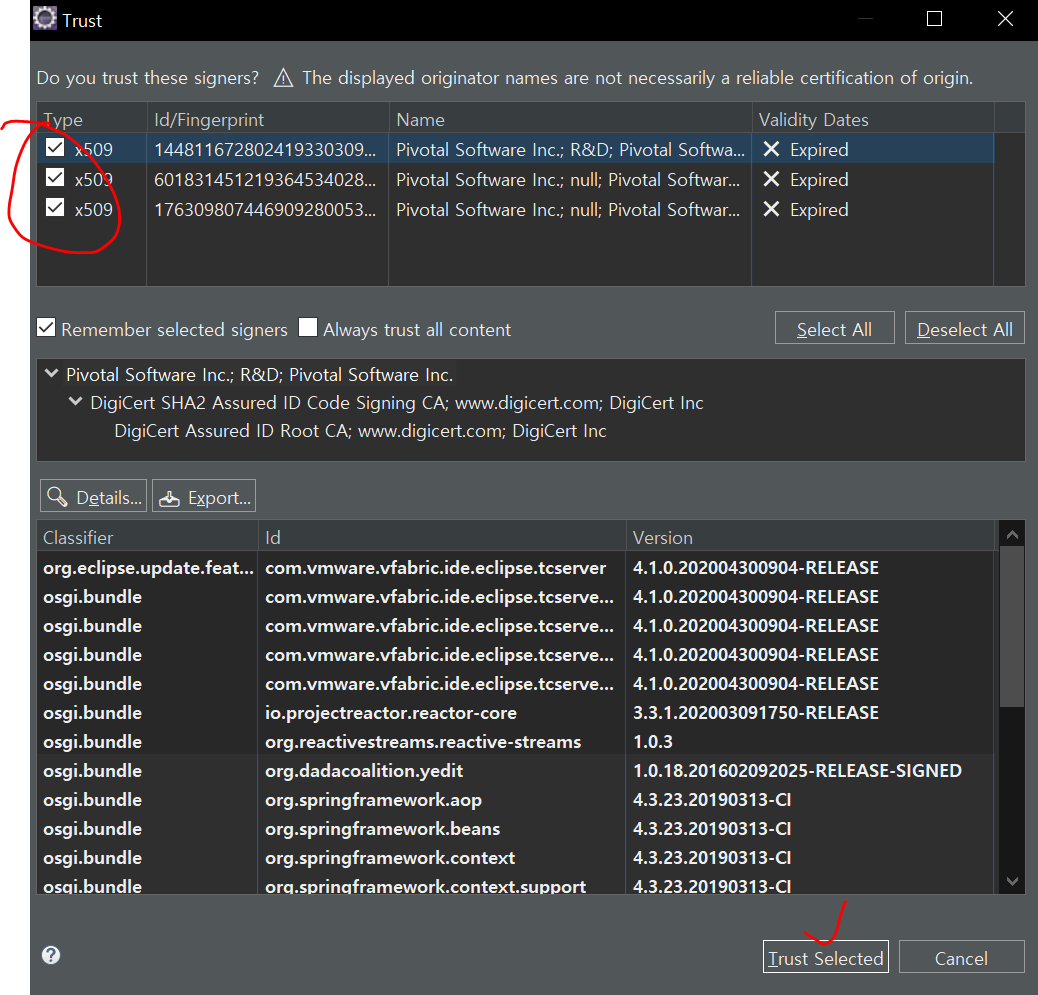Select row org.eclipse.update.feat... tcserver
Image resolution: width=1038 pixels, height=995 pixels.
point(516,567)
